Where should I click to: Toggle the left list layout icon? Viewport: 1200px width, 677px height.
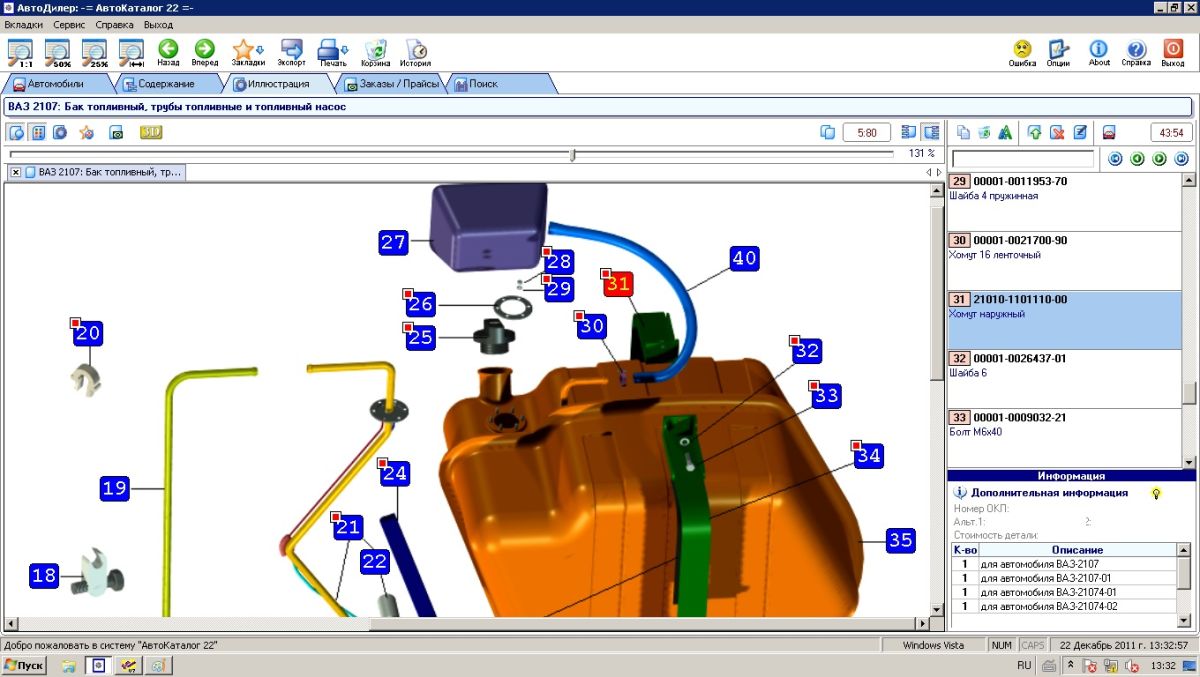[x=908, y=132]
